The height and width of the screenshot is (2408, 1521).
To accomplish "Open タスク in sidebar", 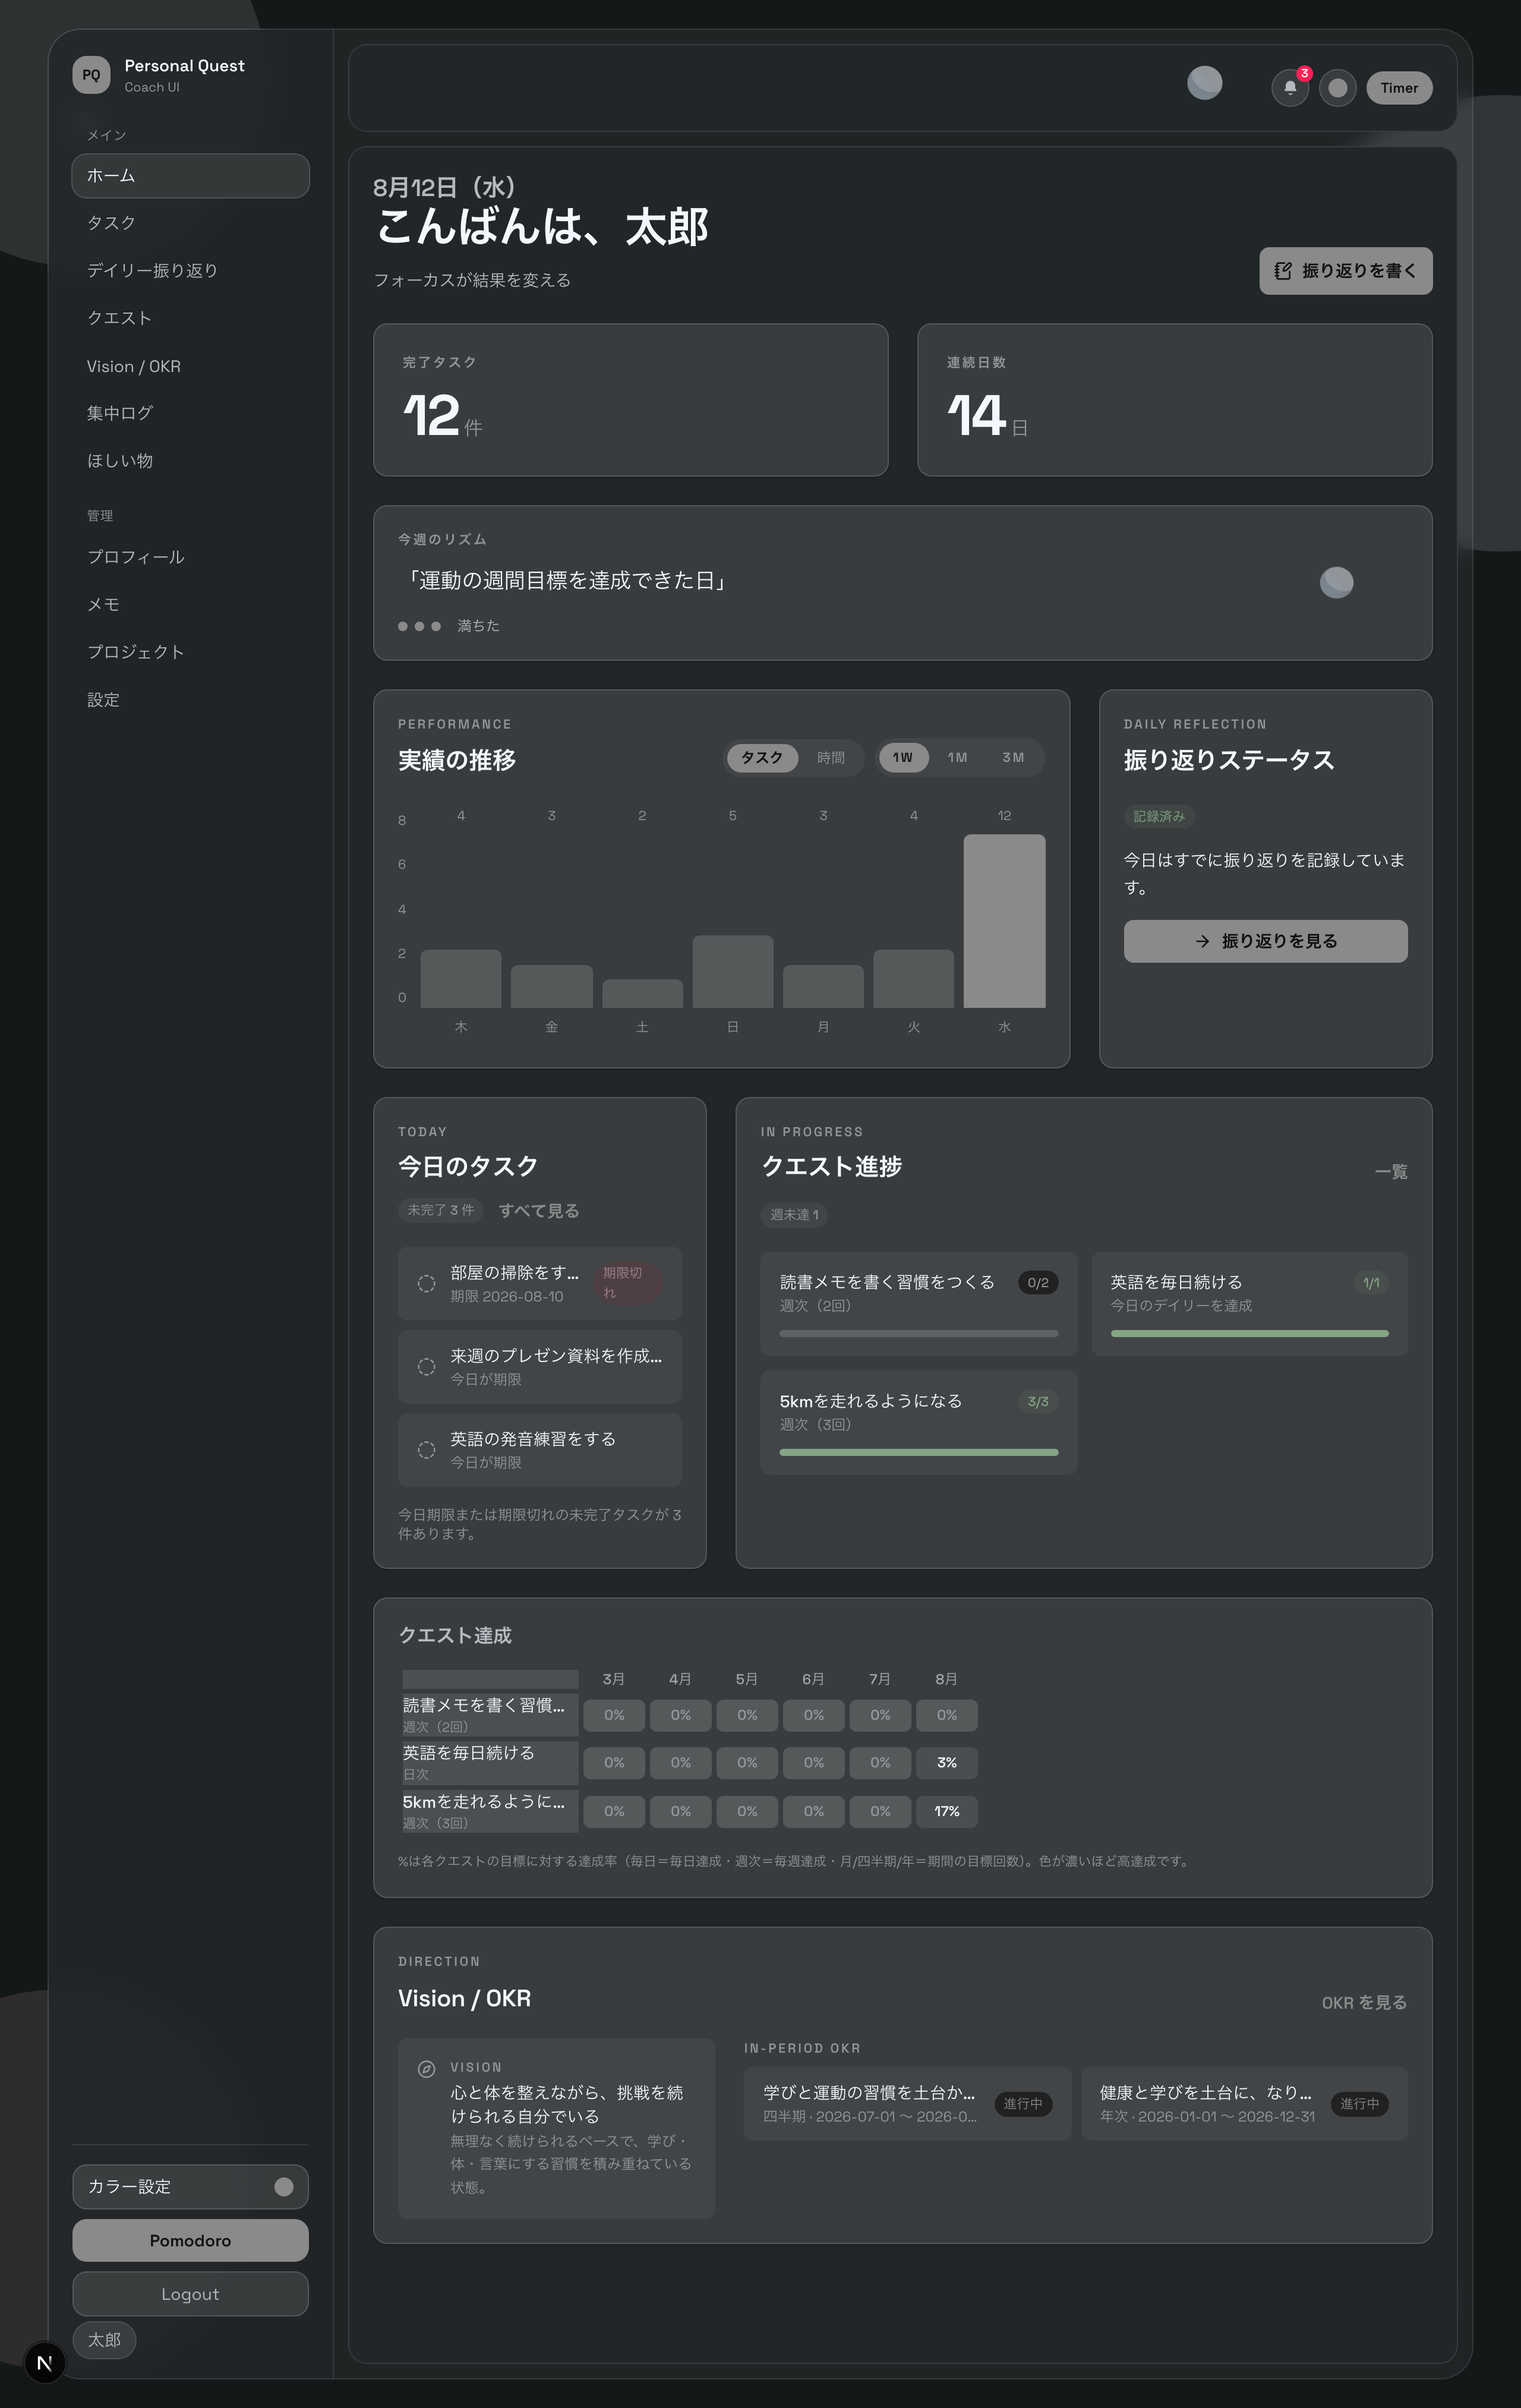I will 190,223.
